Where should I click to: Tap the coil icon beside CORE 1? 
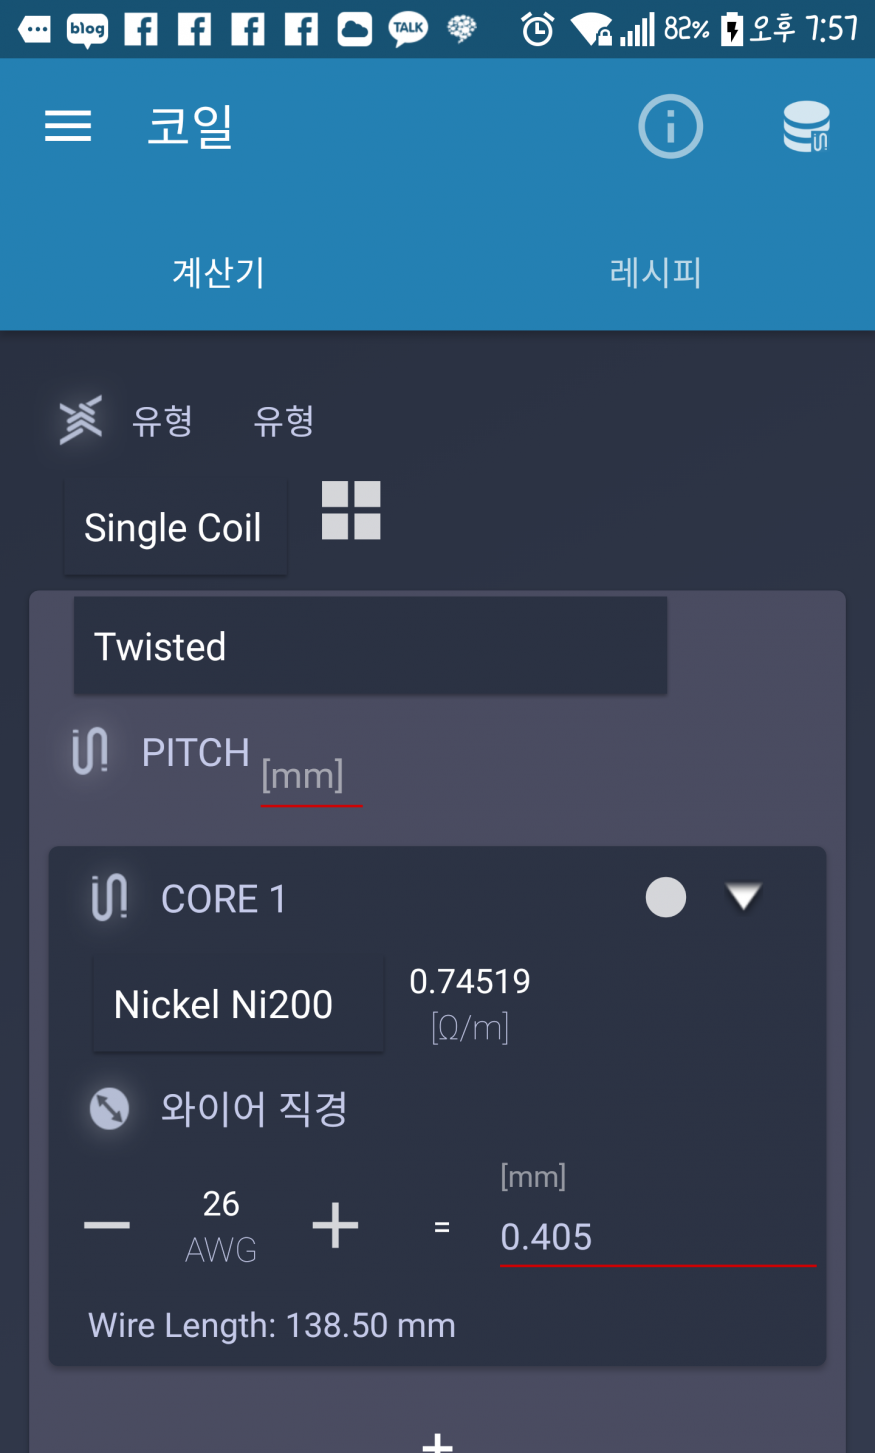109,897
